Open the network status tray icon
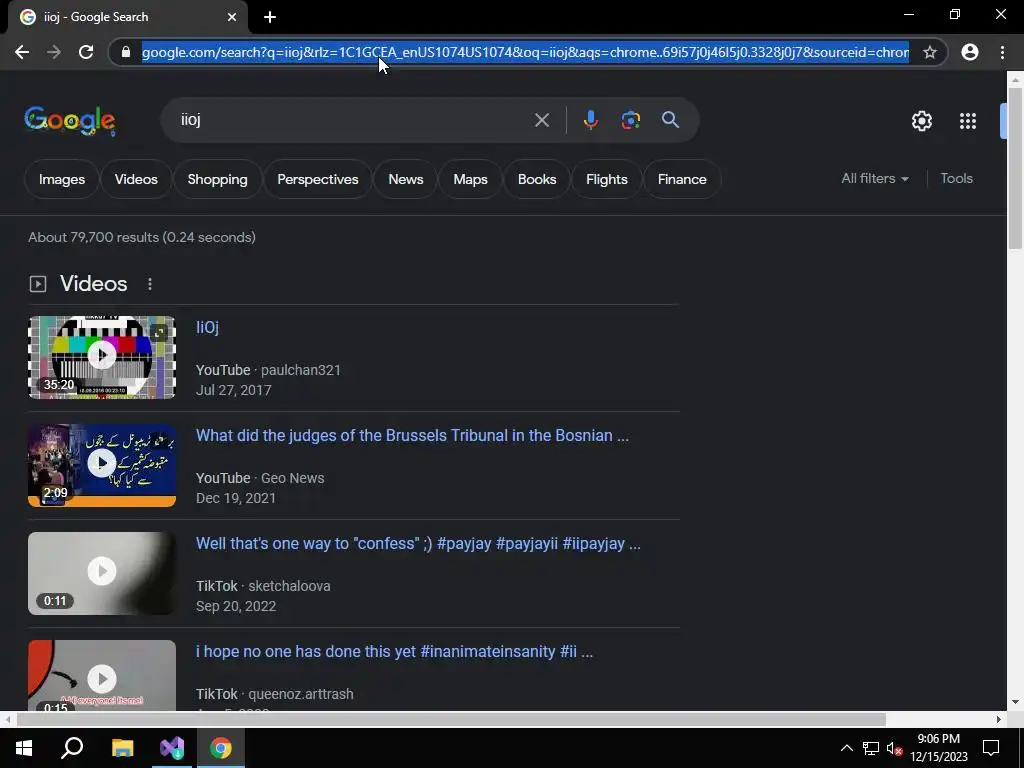The width and height of the screenshot is (1024, 768). pos(871,748)
